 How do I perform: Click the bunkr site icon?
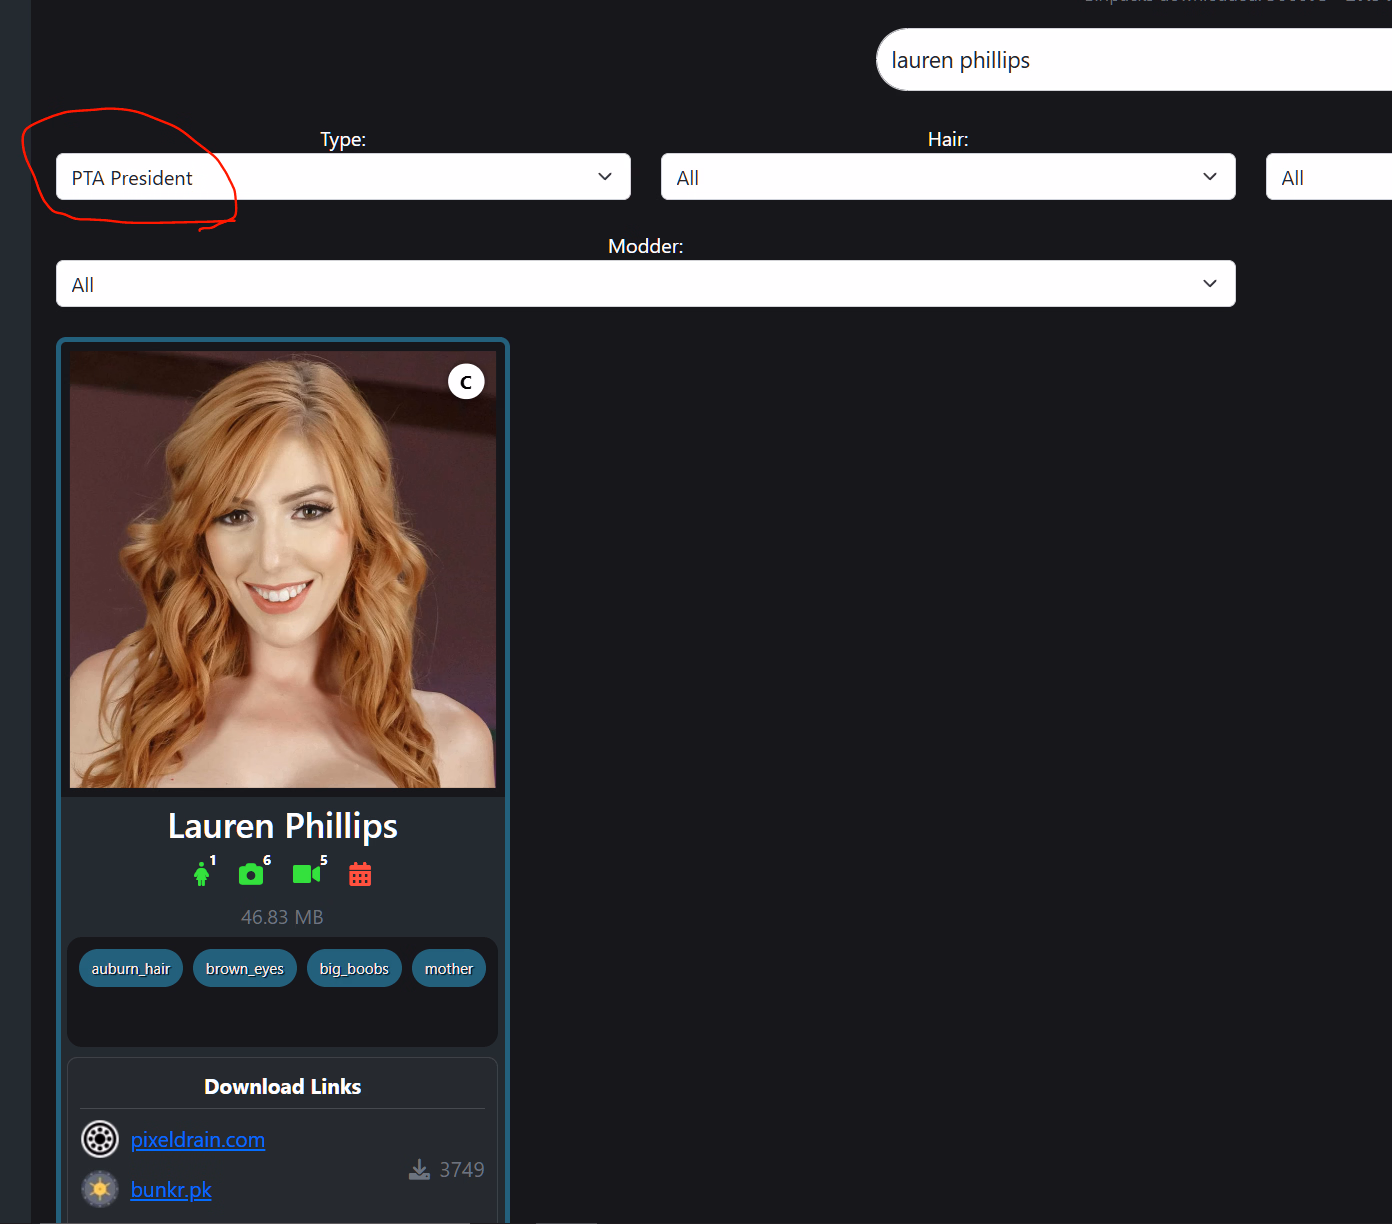[100, 1189]
